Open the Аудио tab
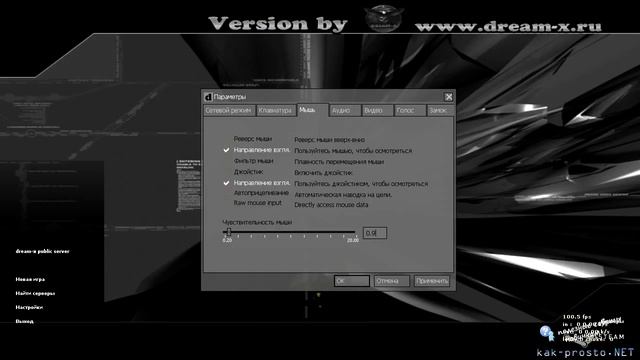640x360 pixels. point(345,110)
